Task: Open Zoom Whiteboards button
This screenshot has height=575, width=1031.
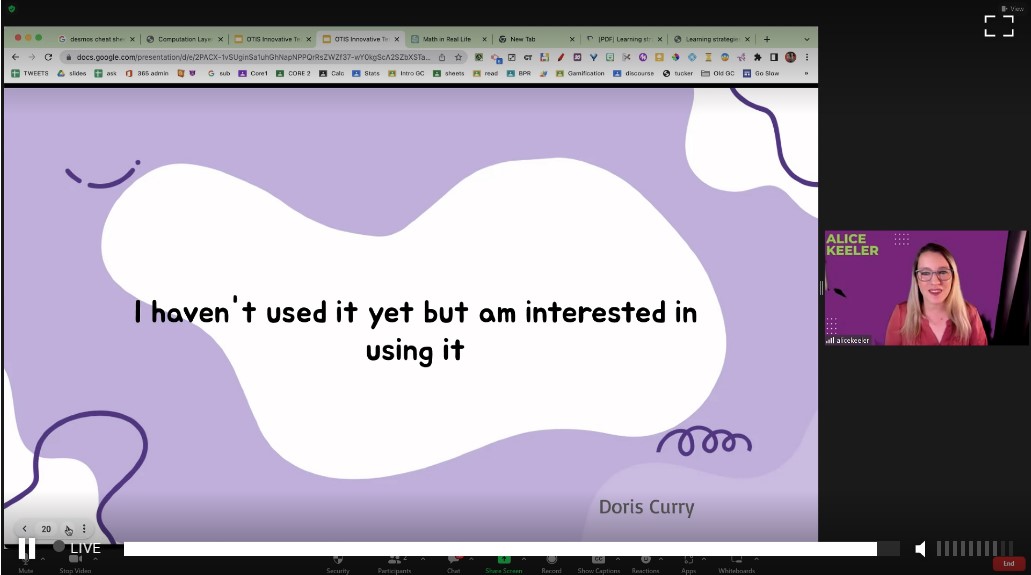Action: 736,564
